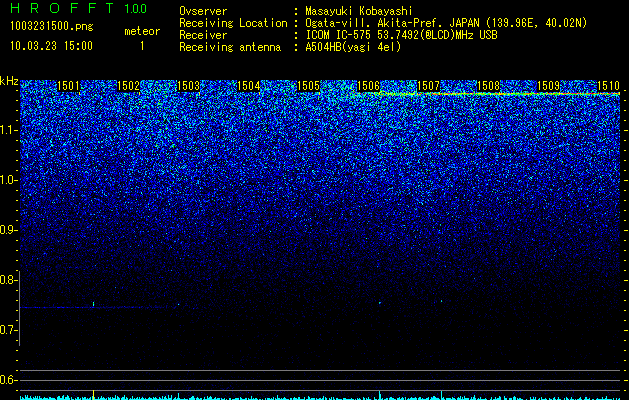Click the ICOM IC-575 receiver description

[x=401, y=35]
